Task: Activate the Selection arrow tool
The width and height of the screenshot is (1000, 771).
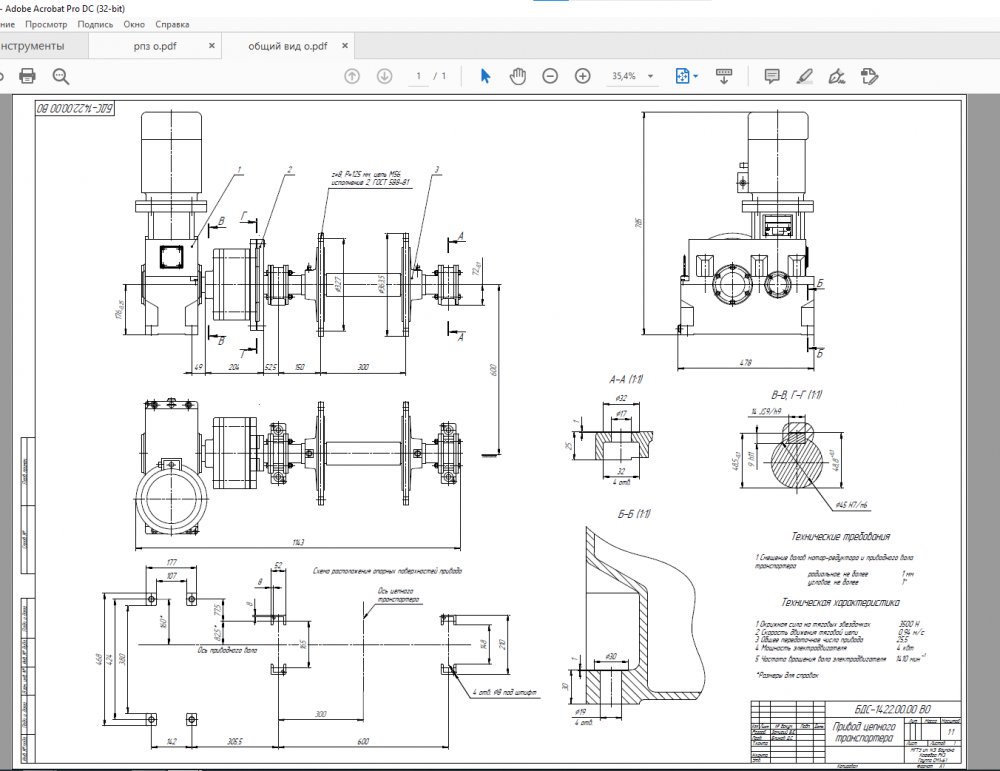Action: (x=486, y=76)
